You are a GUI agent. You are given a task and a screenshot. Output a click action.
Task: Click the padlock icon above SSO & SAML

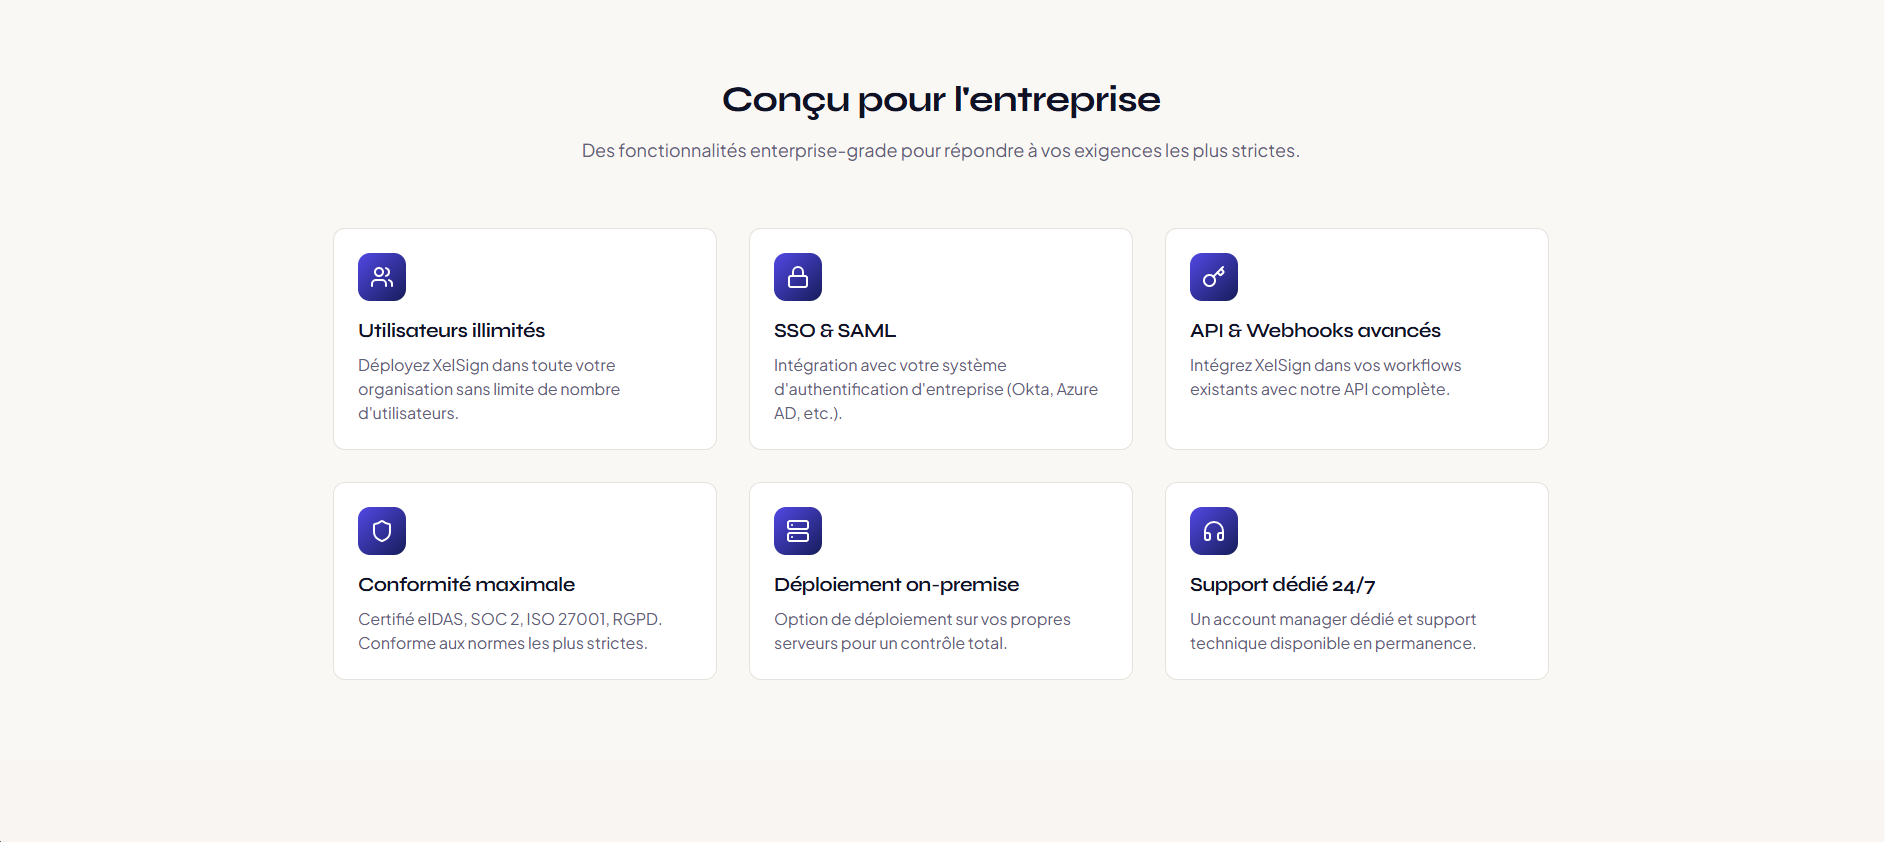798,277
